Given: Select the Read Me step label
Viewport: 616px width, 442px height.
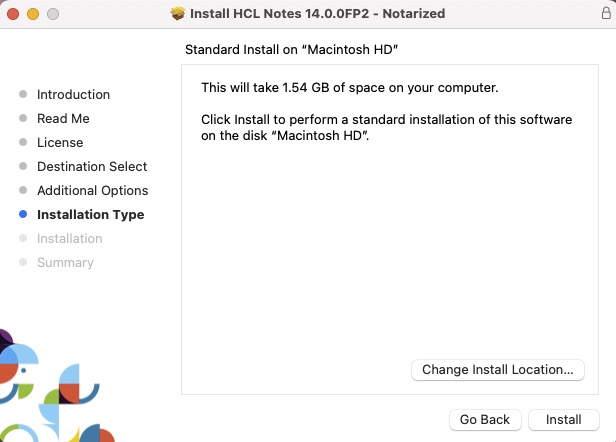Looking at the screenshot, I should pyautogui.click(x=63, y=118).
